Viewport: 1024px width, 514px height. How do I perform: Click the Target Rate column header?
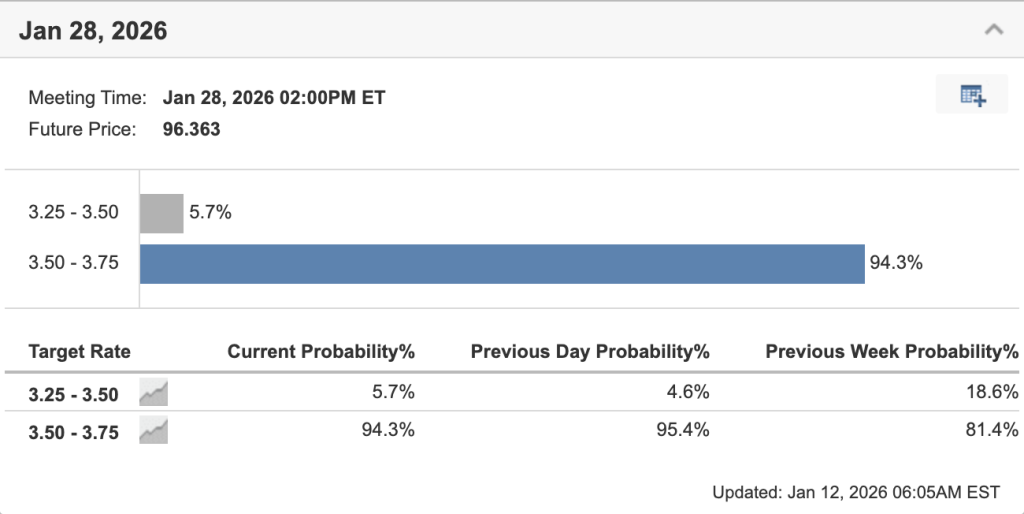[79, 352]
